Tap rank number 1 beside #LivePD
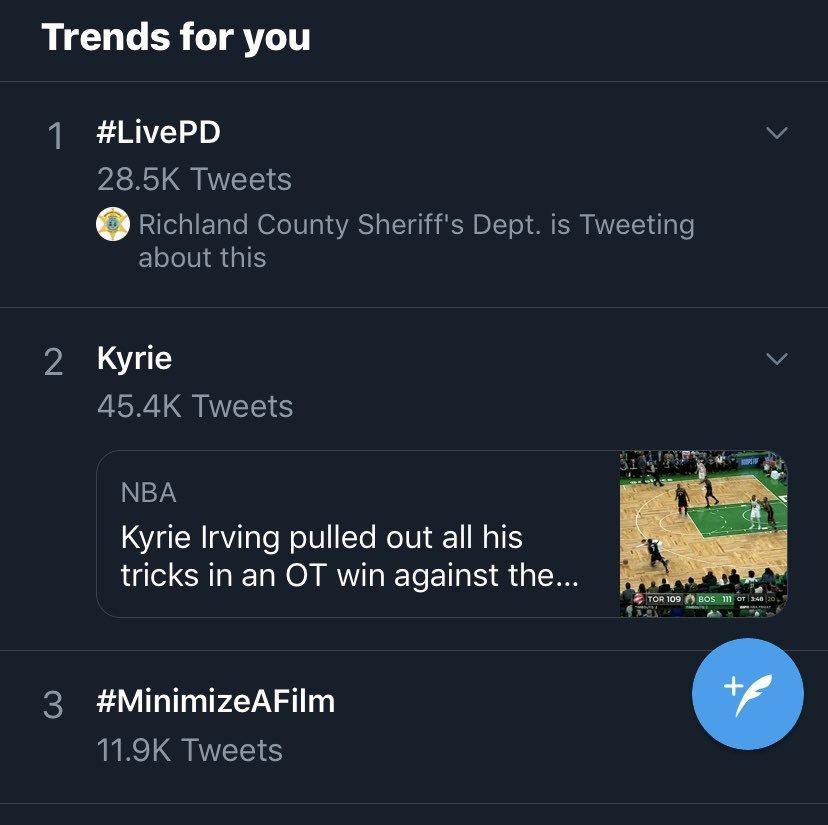 pyautogui.click(x=56, y=136)
